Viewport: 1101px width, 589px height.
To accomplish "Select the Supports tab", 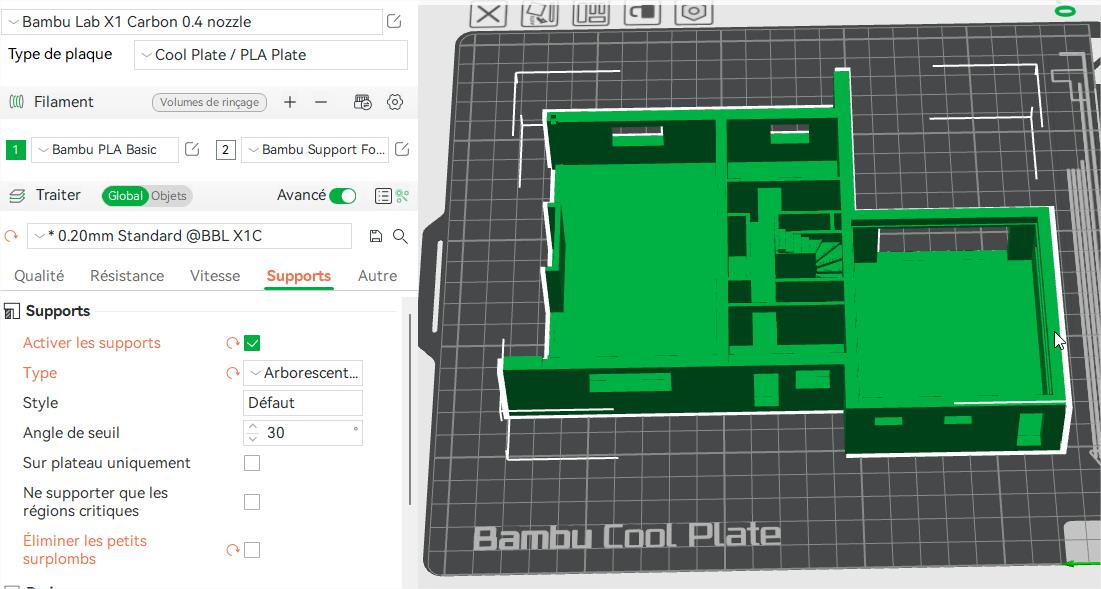I will (298, 276).
